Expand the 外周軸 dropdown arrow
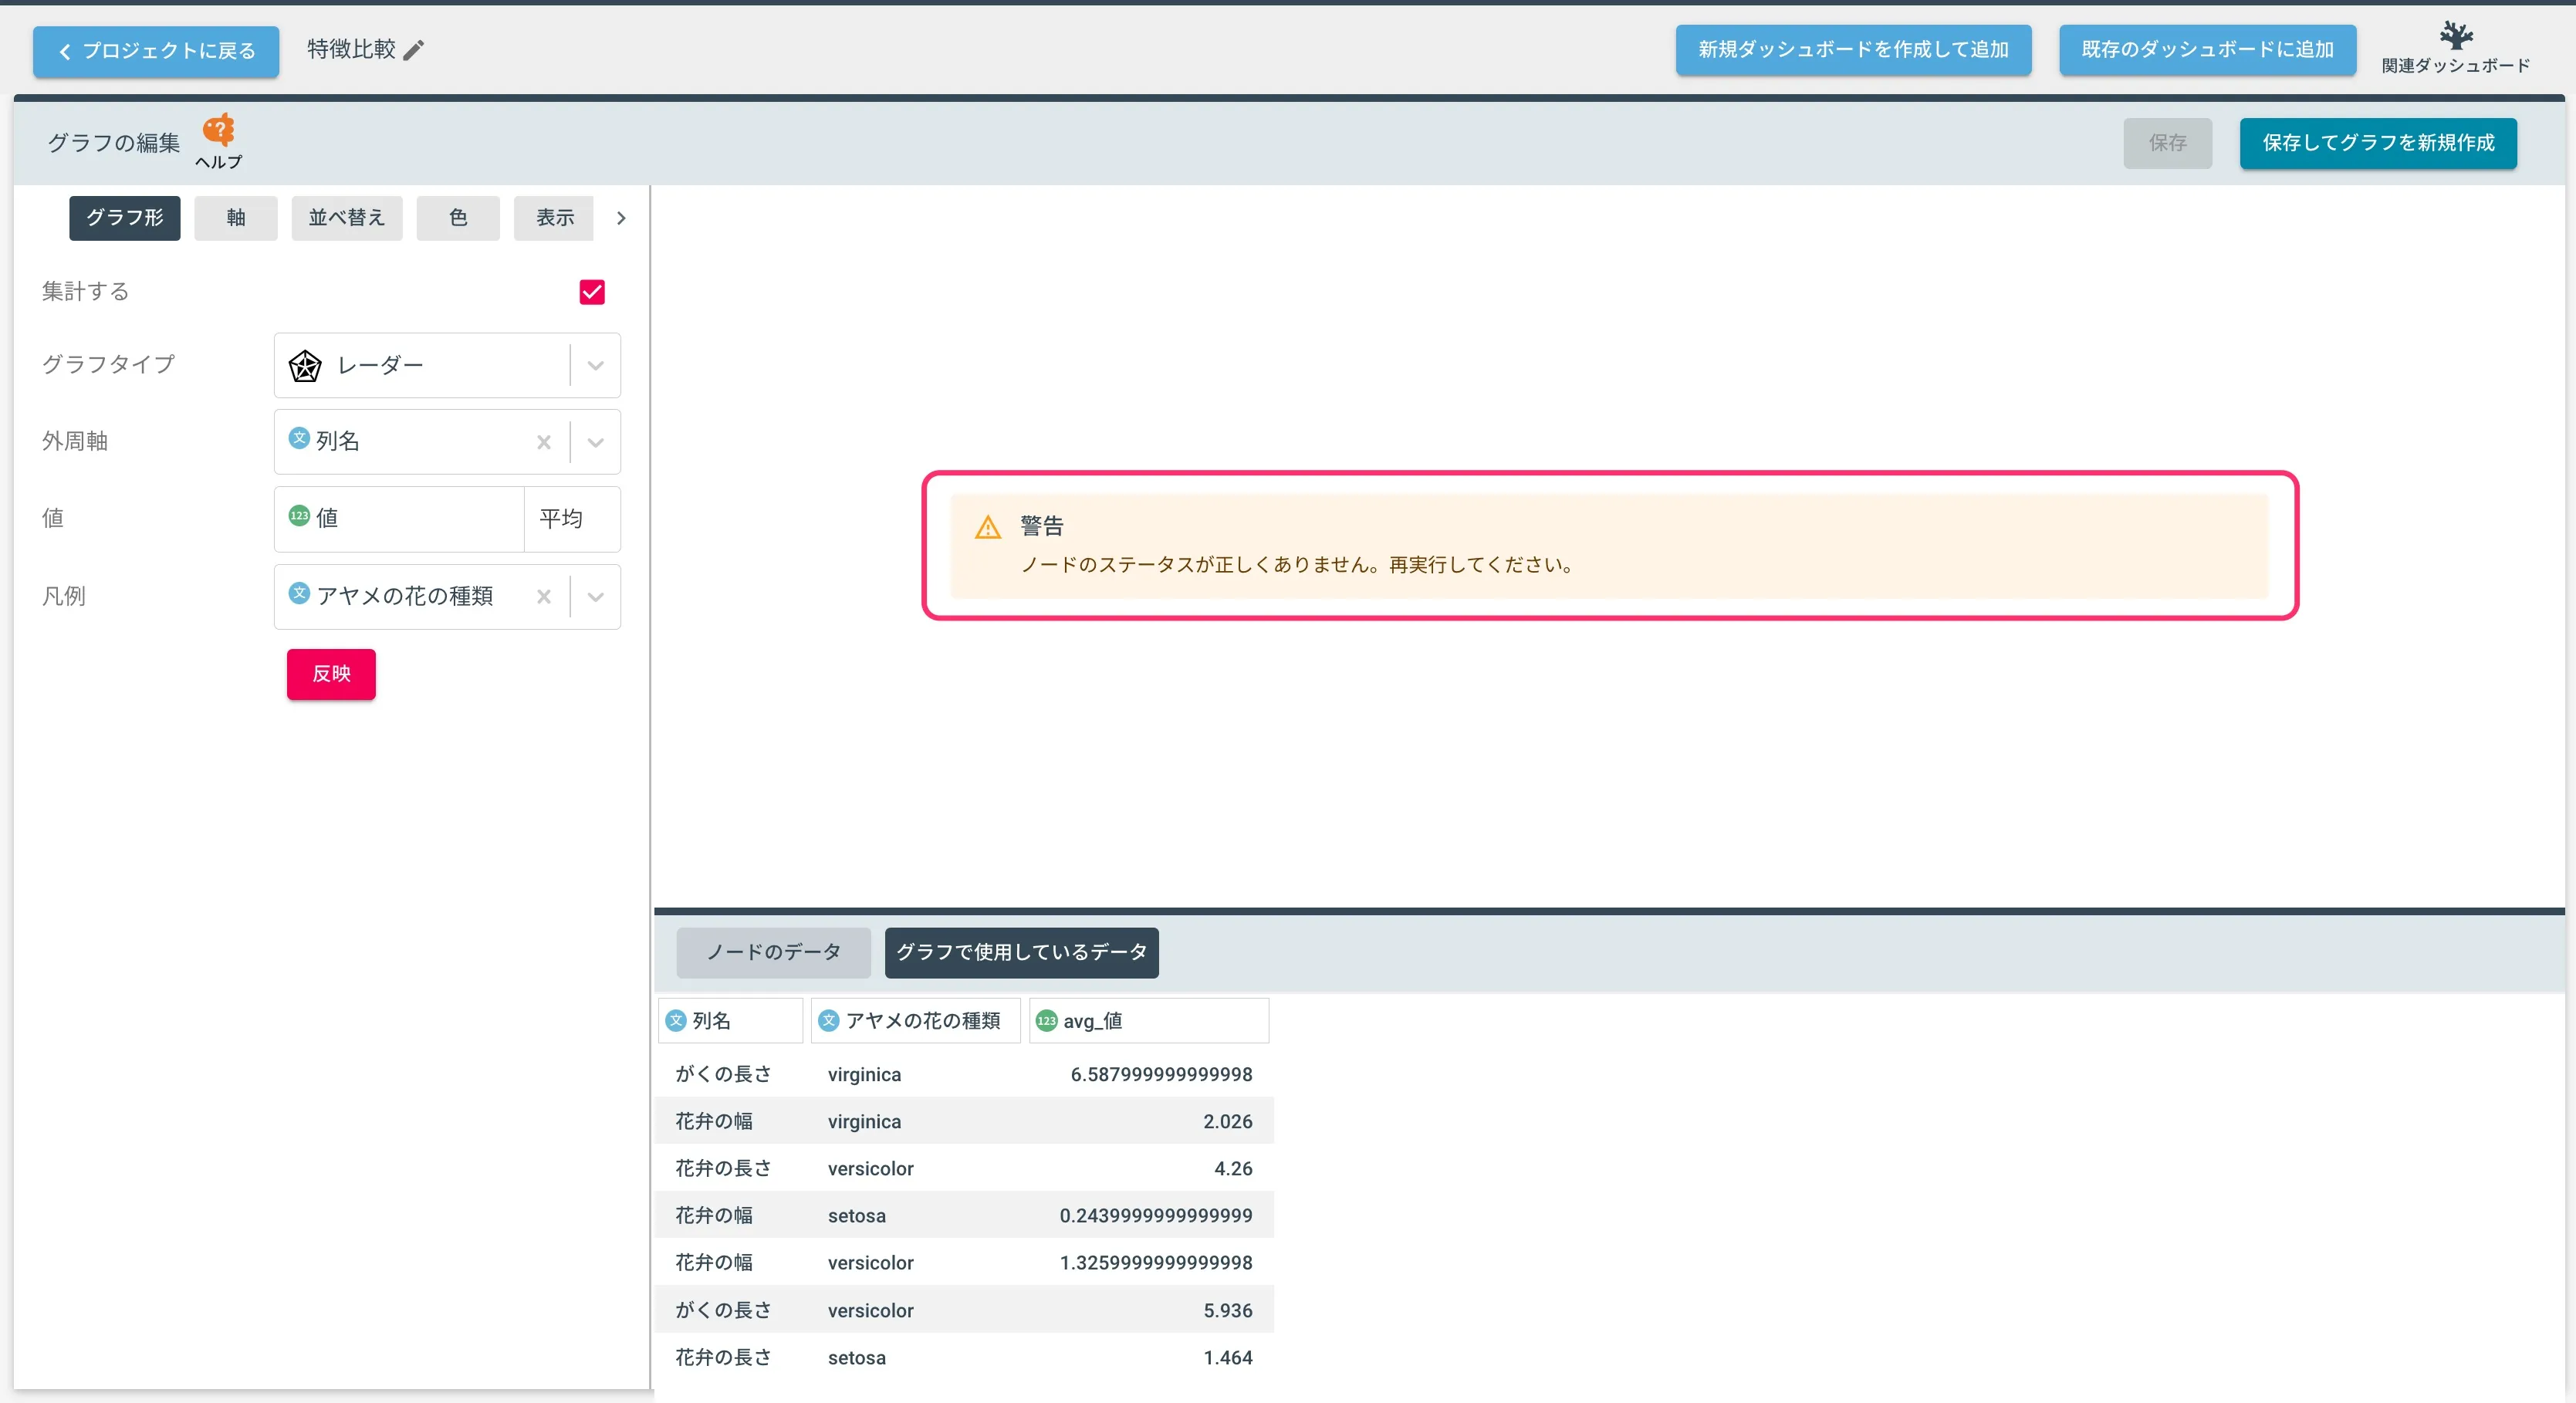Image resolution: width=2576 pixels, height=1403 pixels. pos(596,442)
